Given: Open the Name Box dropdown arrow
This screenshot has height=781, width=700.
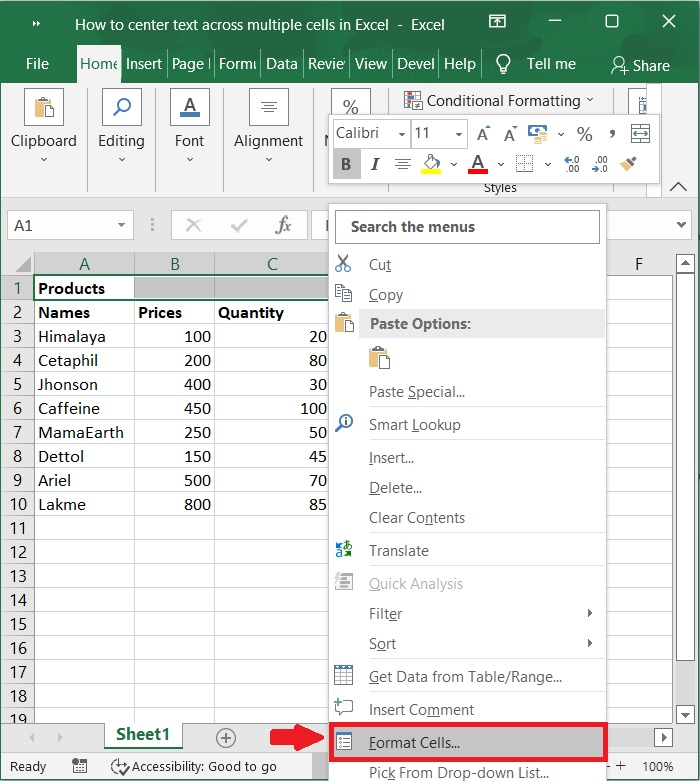Looking at the screenshot, I should click(121, 225).
